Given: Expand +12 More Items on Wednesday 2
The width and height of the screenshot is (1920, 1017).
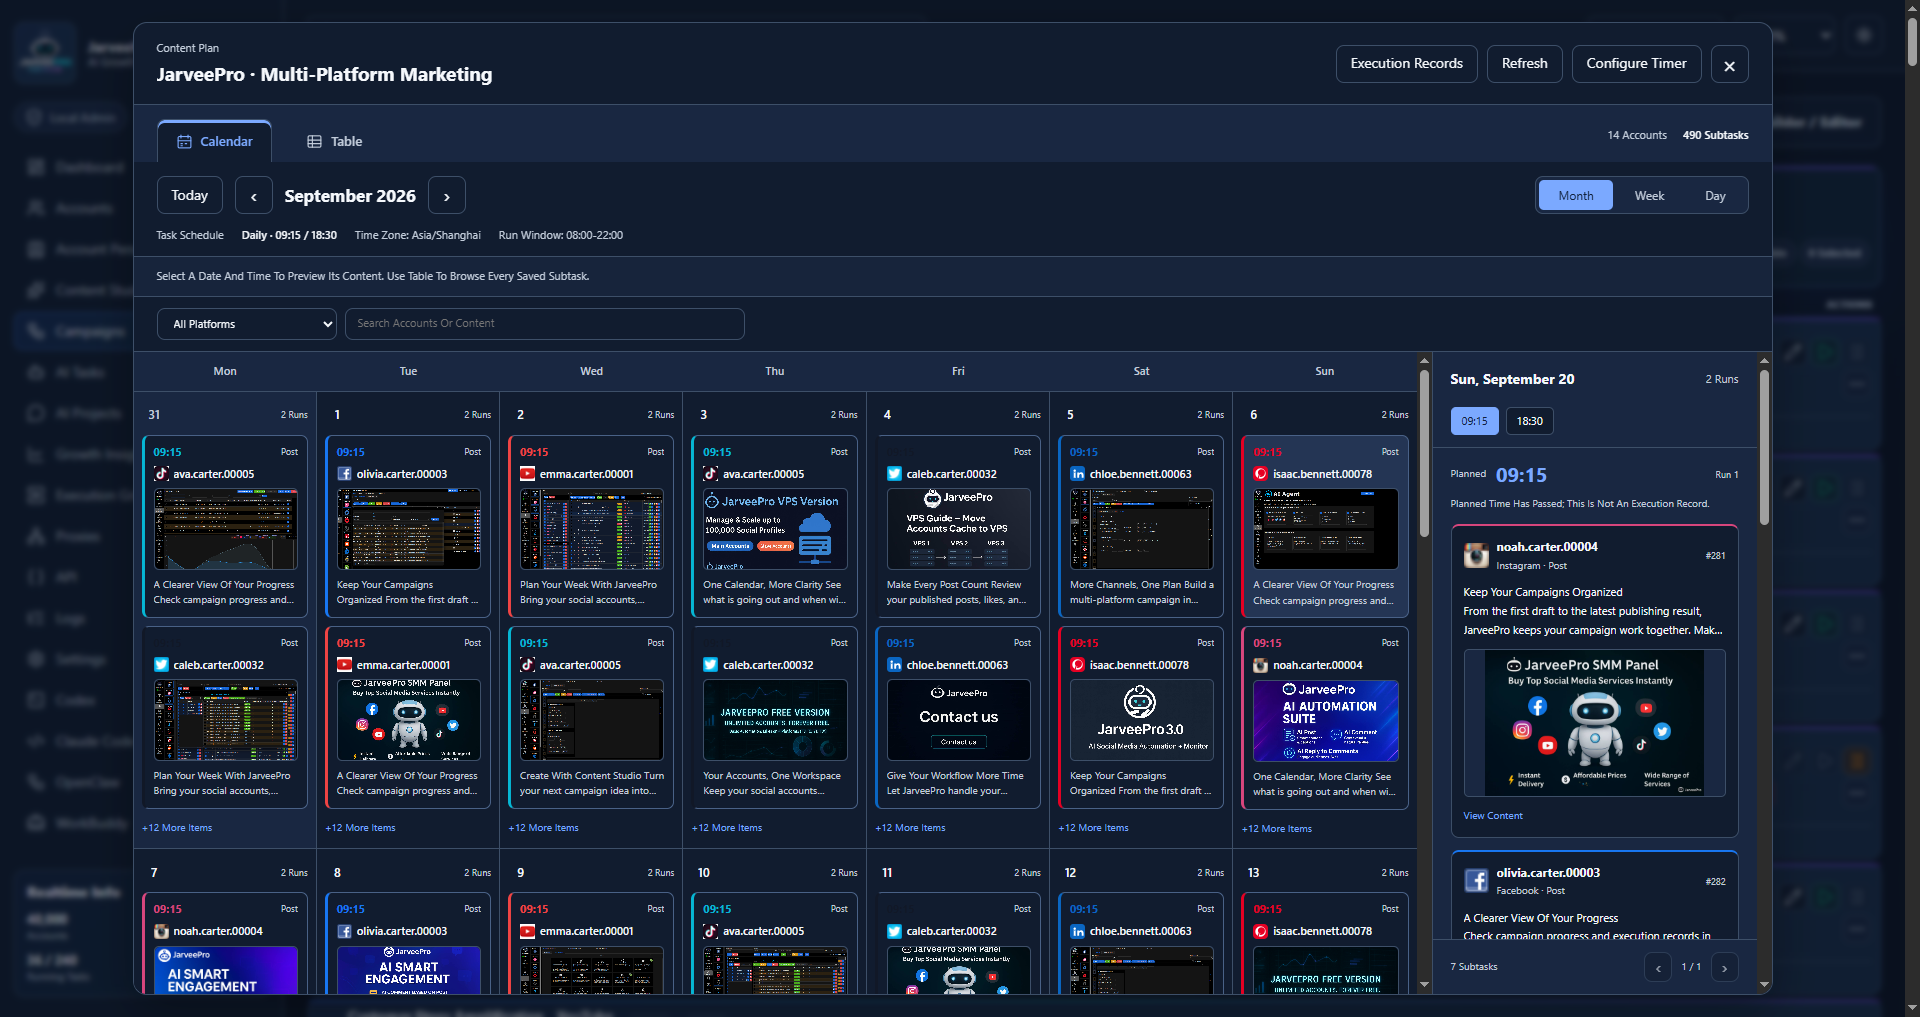Looking at the screenshot, I should click(543, 828).
